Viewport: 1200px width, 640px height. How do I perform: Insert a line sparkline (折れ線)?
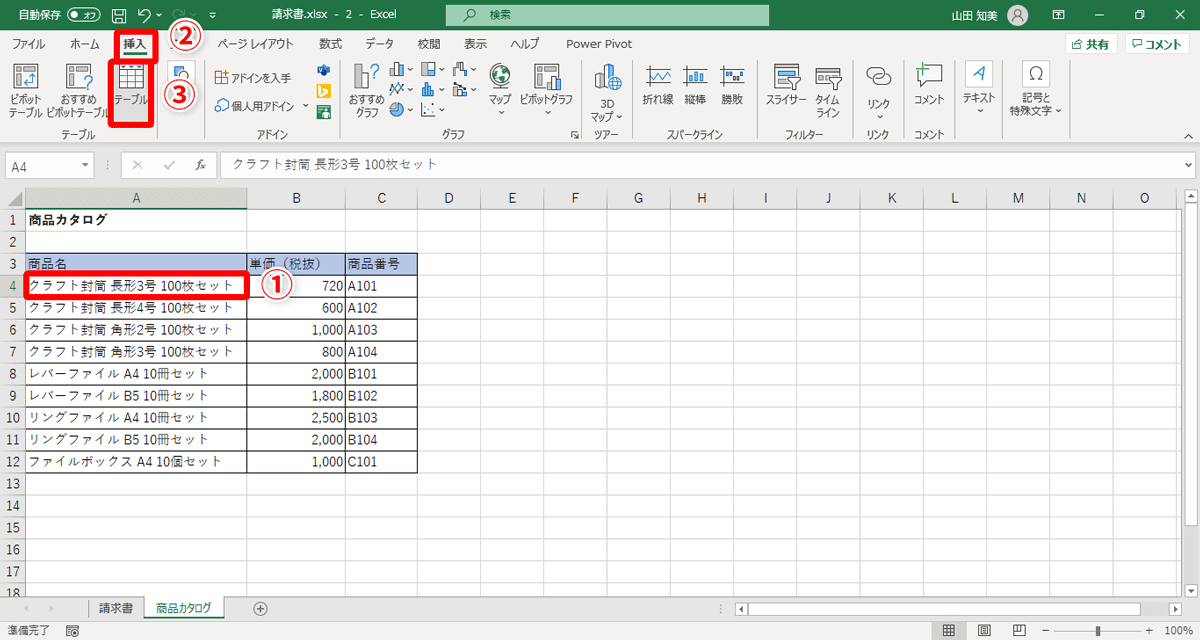pyautogui.click(x=657, y=85)
